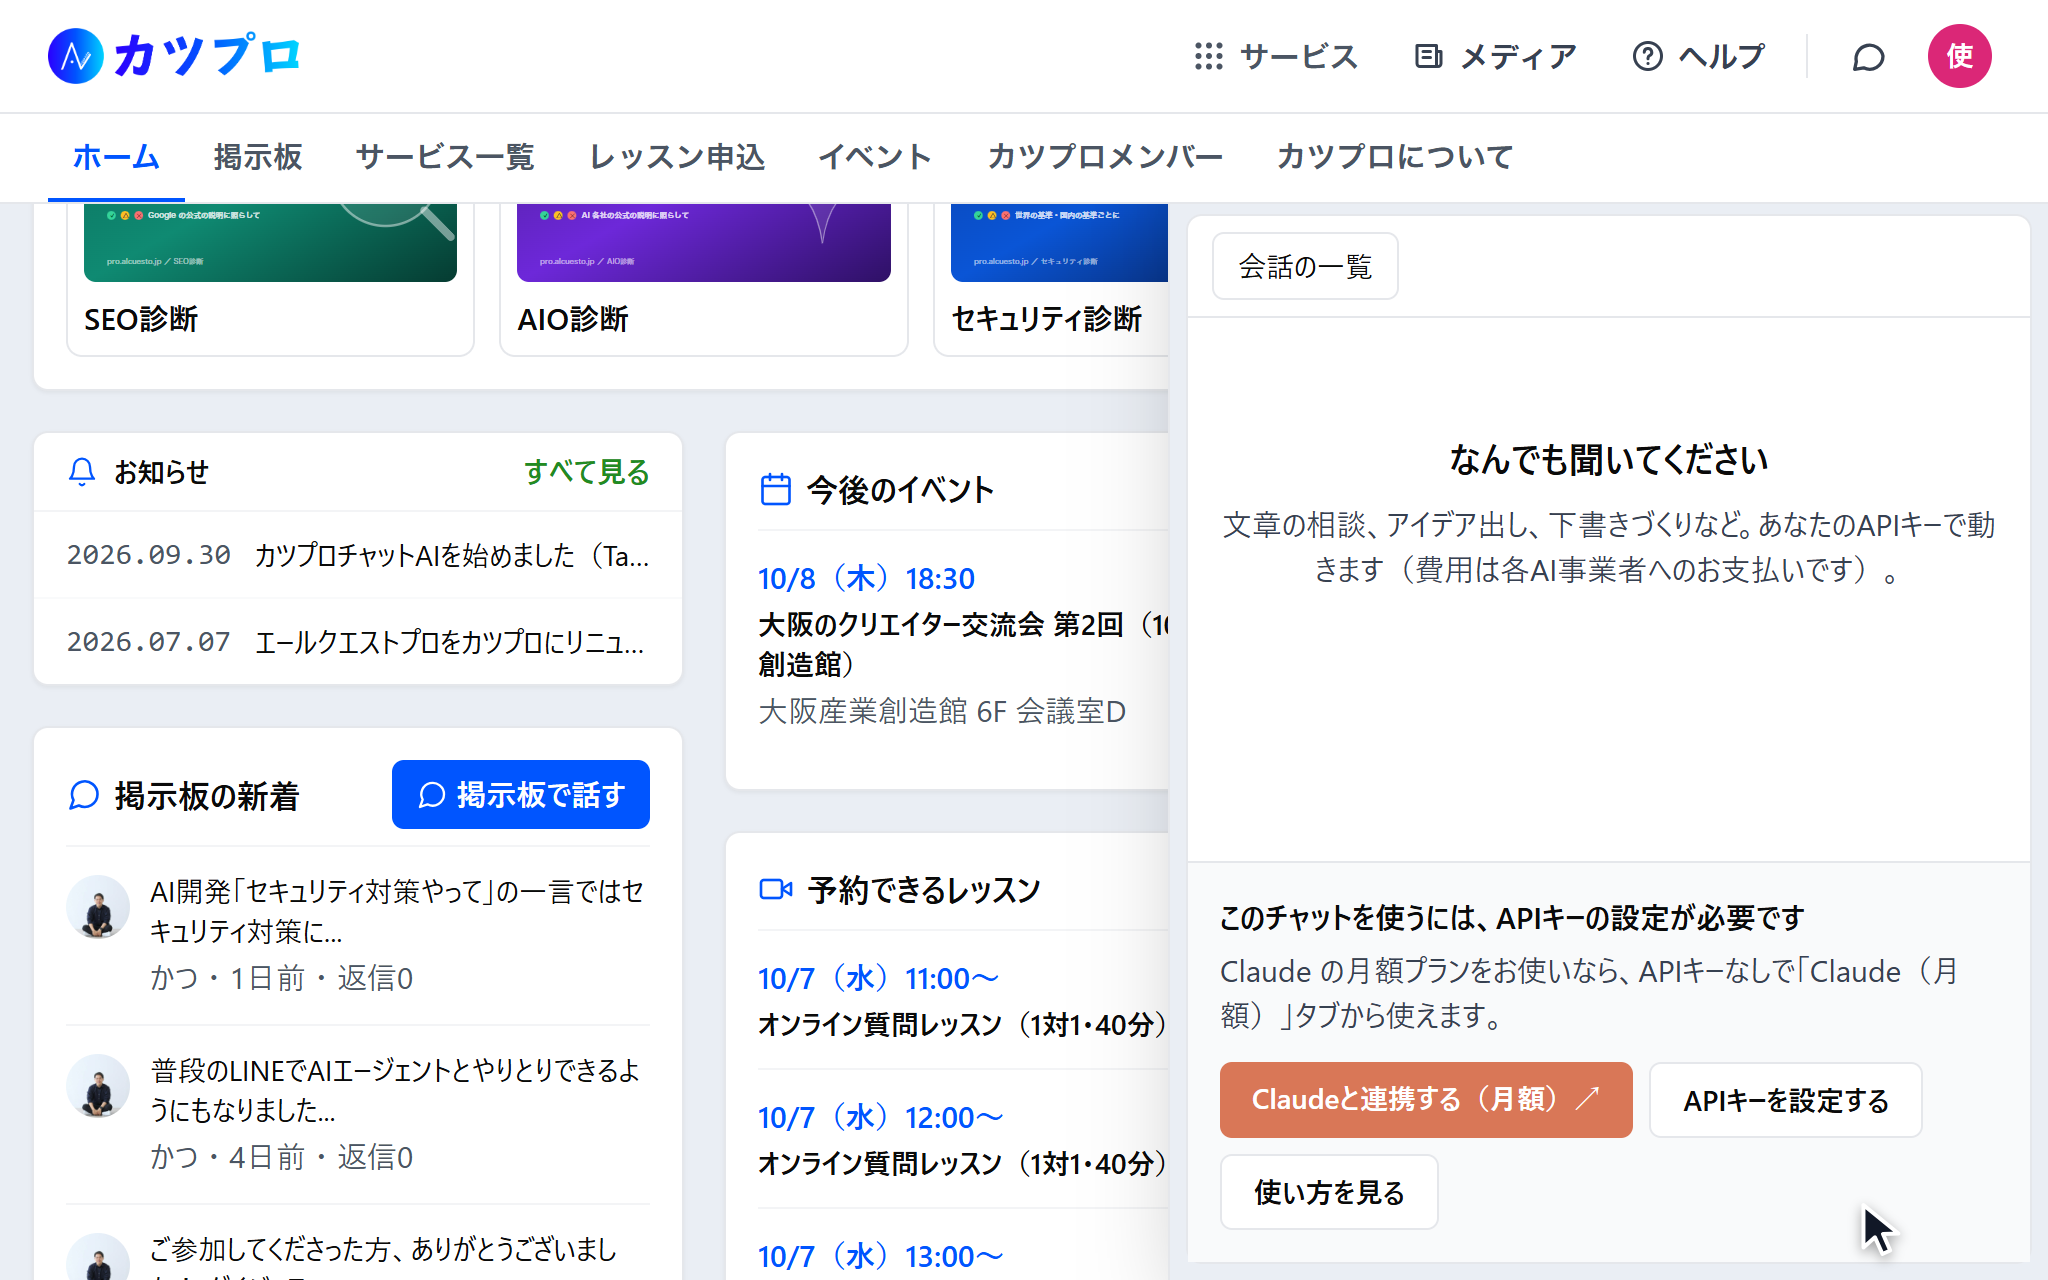
Task: Click the なんでも聞いてください heading
Action: pos(1608,459)
